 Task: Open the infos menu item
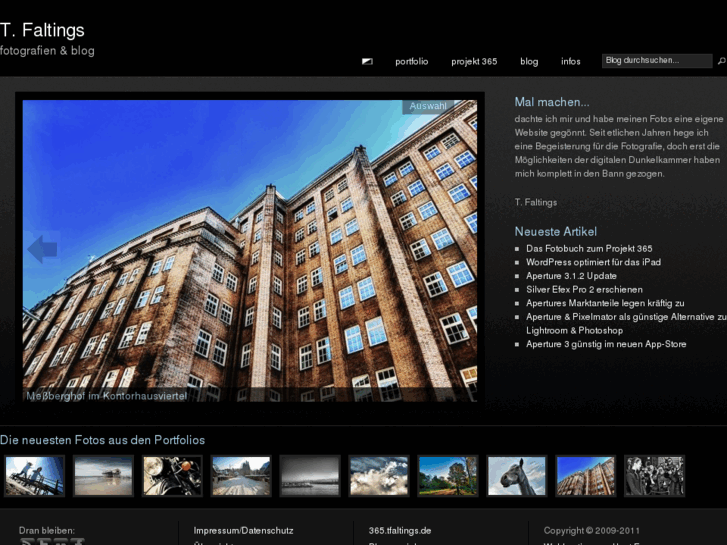(x=570, y=61)
